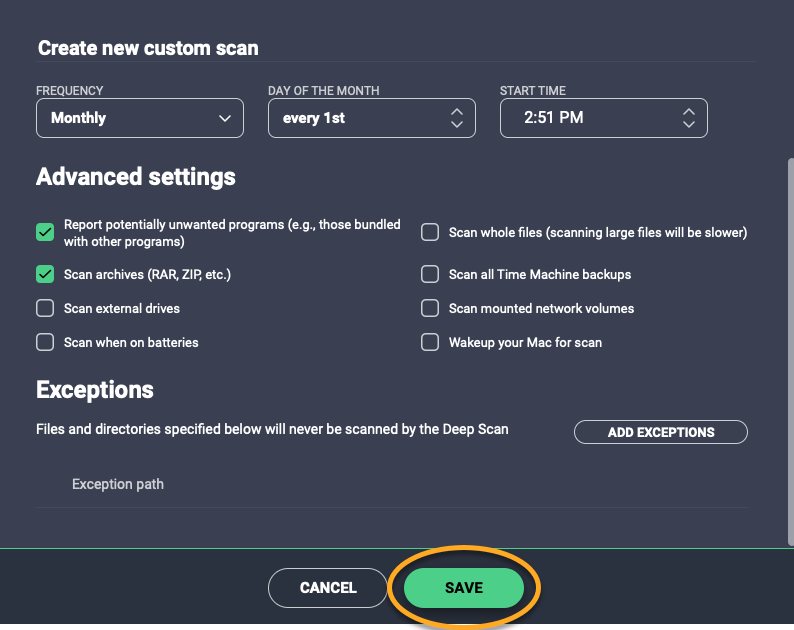Save the custom scan
This screenshot has height=630, width=794.
coord(463,588)
